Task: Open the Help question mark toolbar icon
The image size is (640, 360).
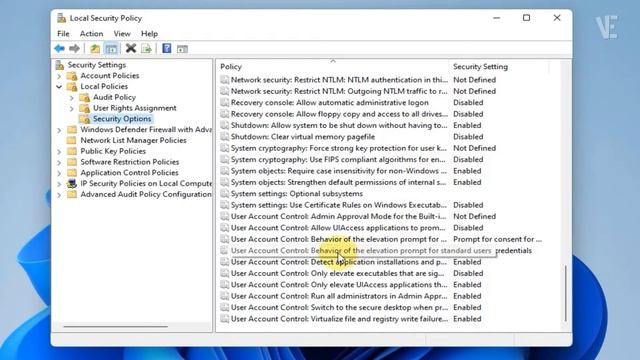Action: tap(167, 49)
